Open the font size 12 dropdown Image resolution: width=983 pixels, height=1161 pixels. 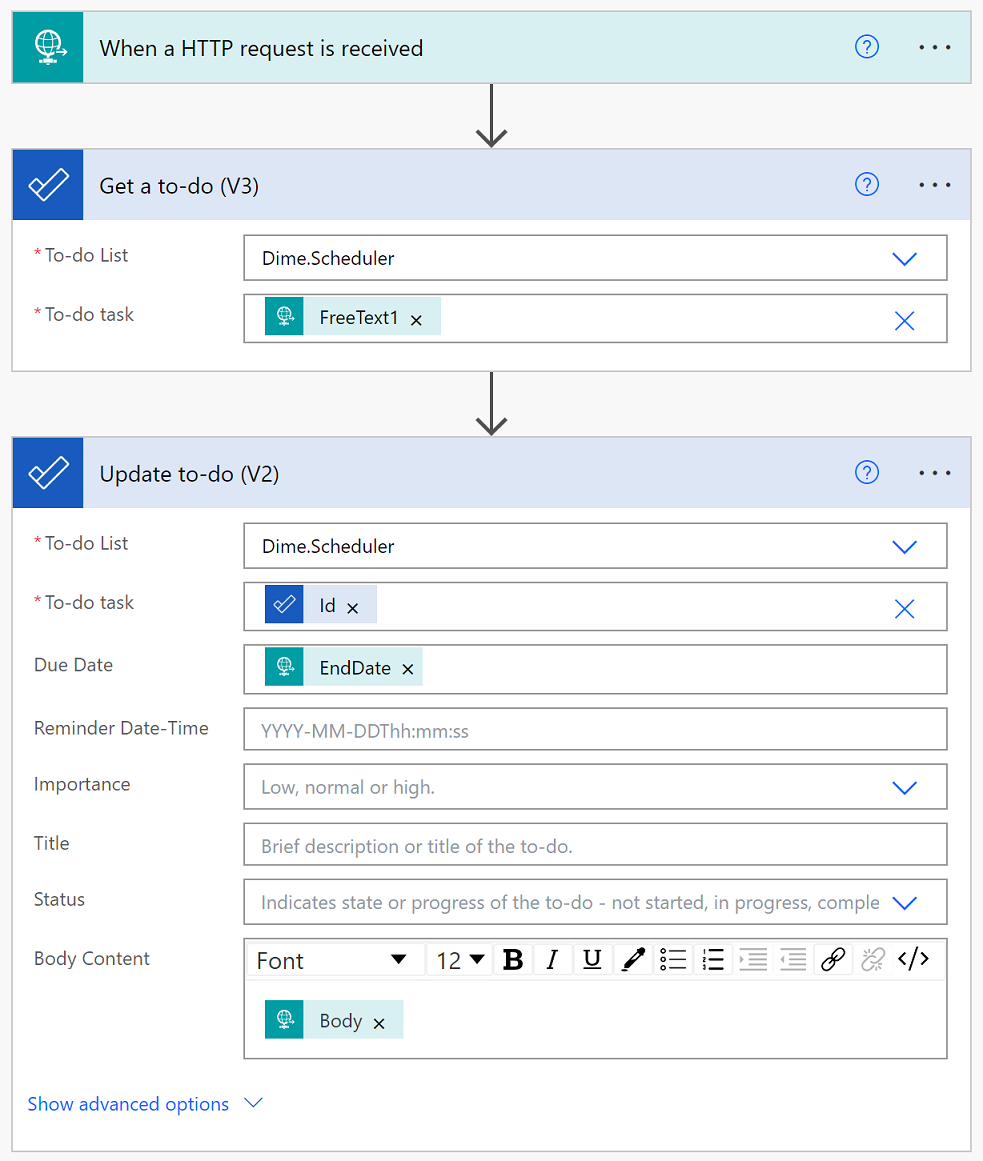point(460,960)
